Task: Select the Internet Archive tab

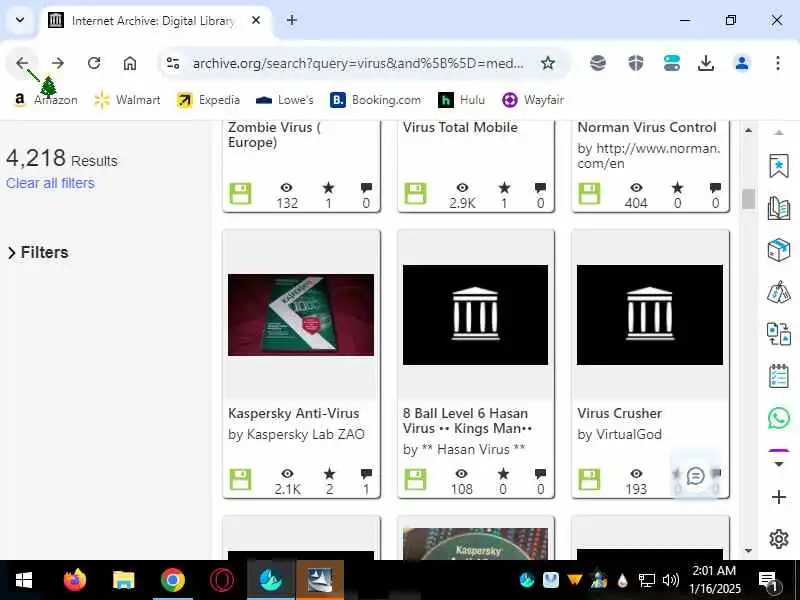Action: (152, 21)
